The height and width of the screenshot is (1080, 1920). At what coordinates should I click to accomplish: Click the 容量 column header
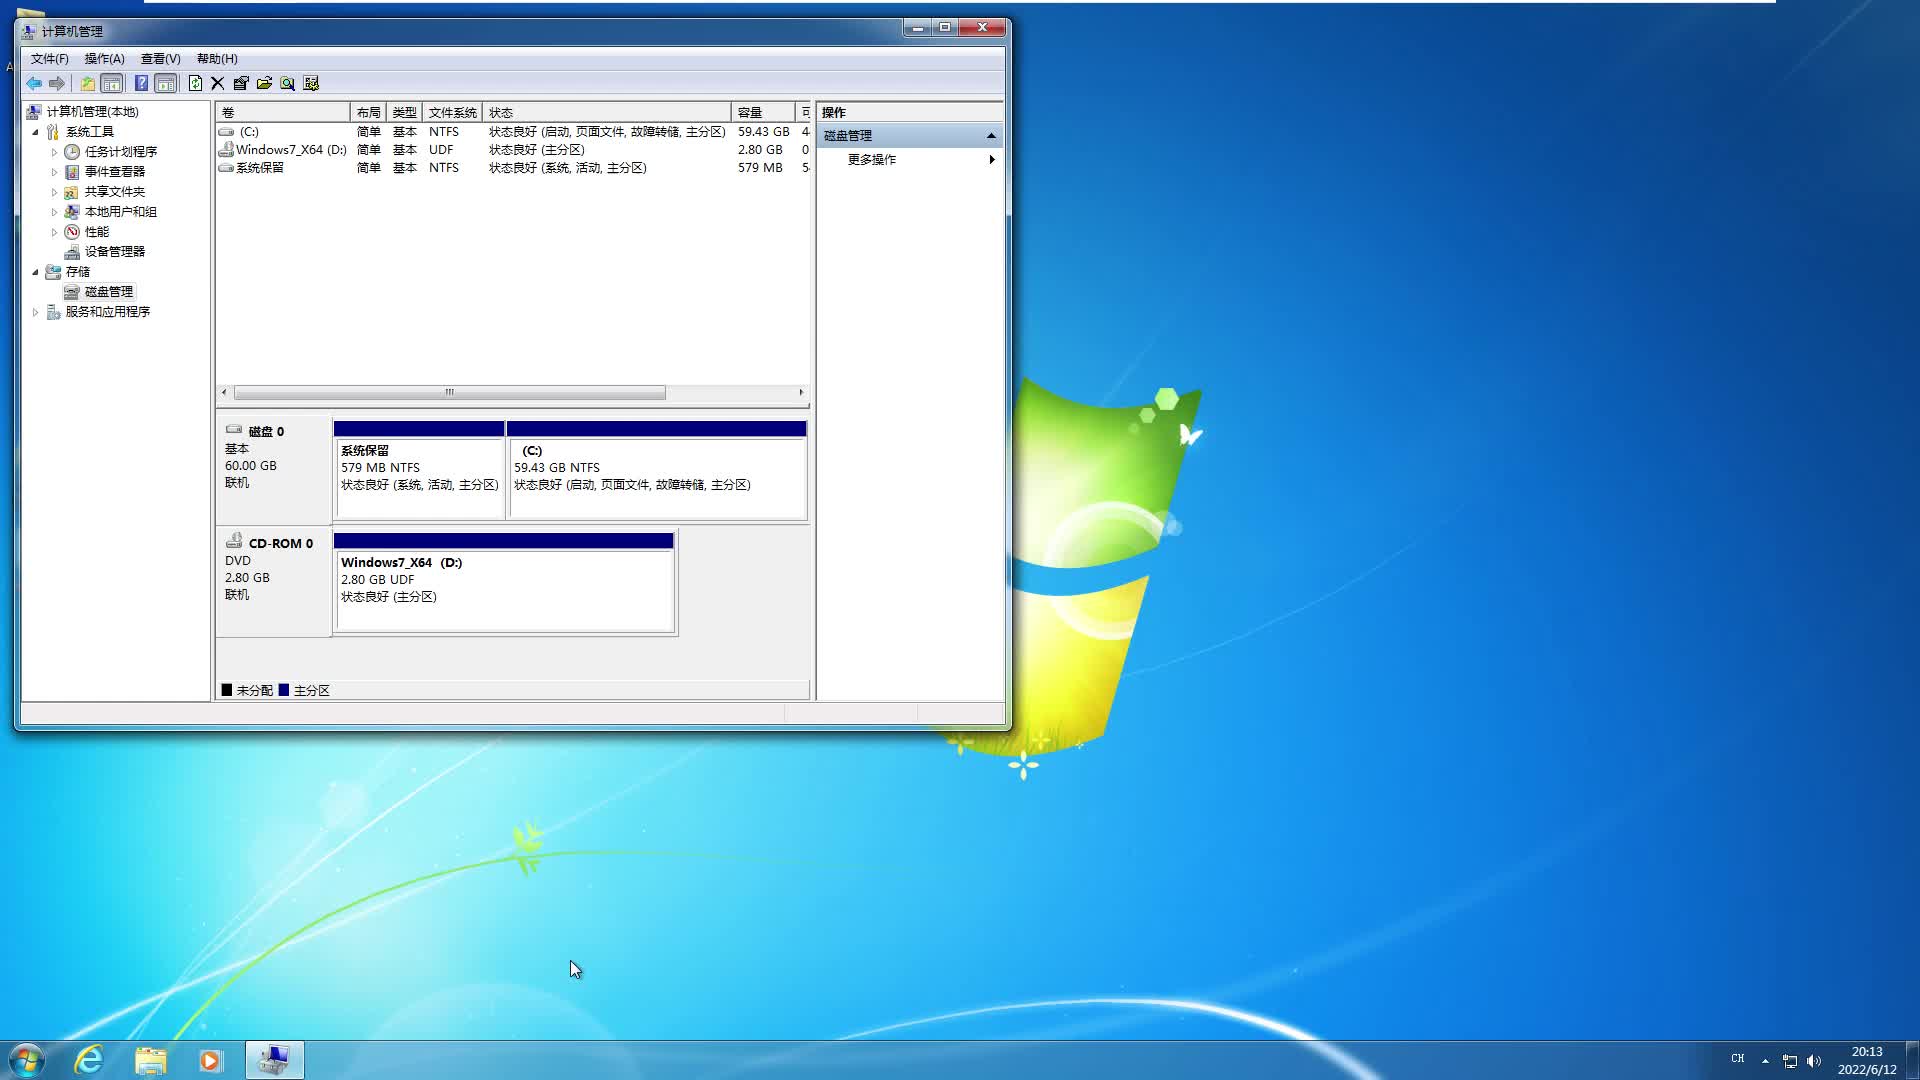click(761, 112)
